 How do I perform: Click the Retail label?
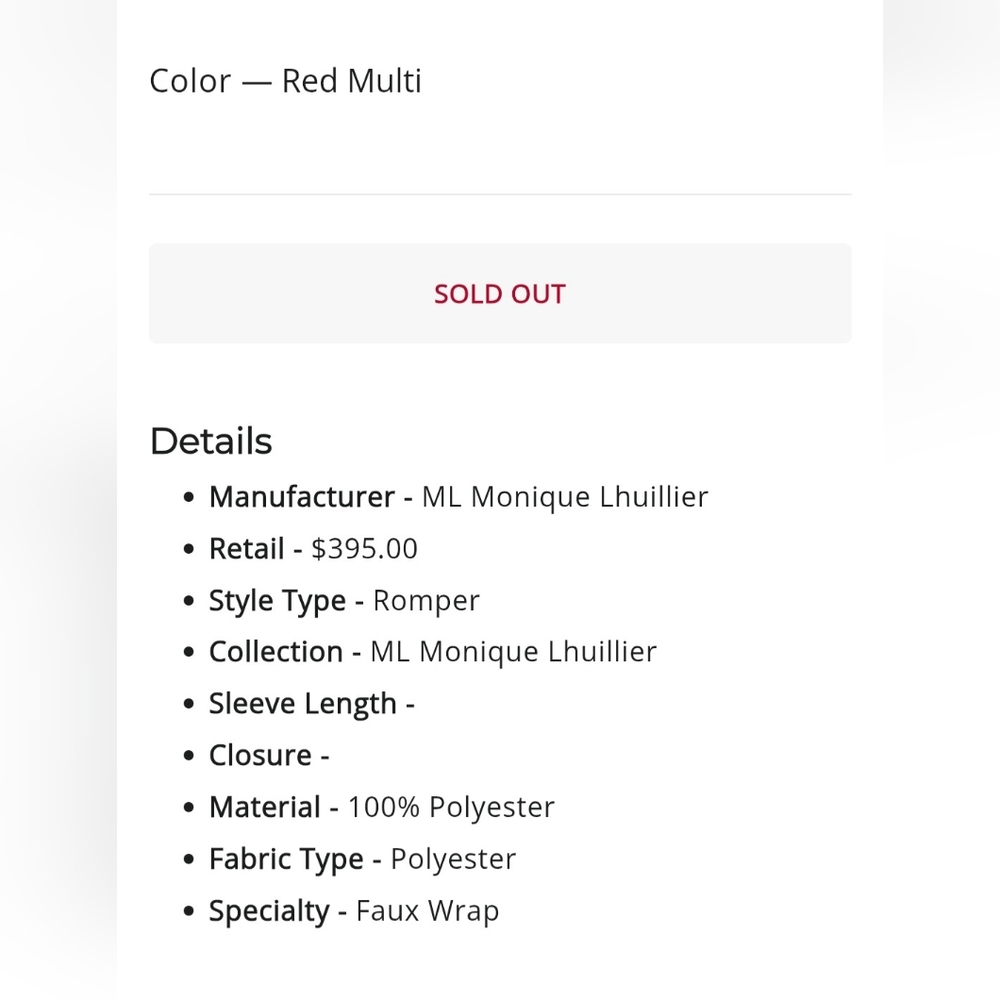(x=247, y=548)
